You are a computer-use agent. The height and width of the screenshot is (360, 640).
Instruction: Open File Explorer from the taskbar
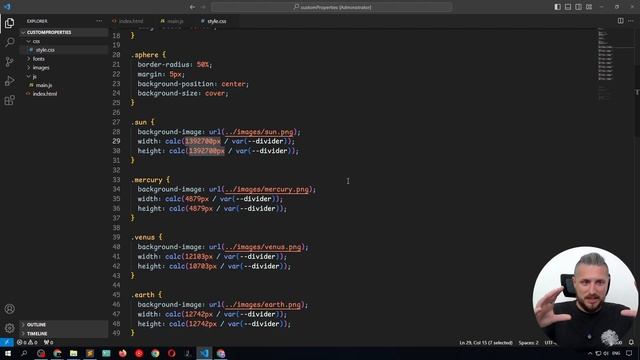pos(73,353)
